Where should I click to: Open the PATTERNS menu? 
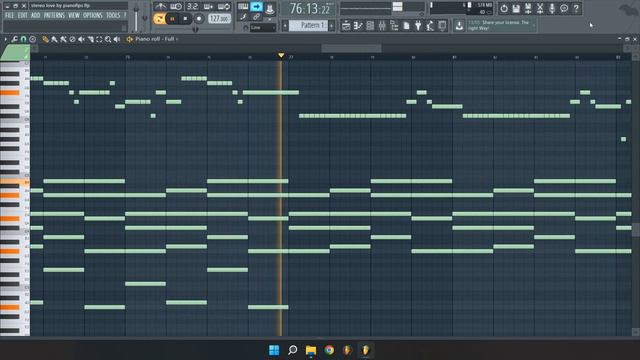click(x=54, y=16)
